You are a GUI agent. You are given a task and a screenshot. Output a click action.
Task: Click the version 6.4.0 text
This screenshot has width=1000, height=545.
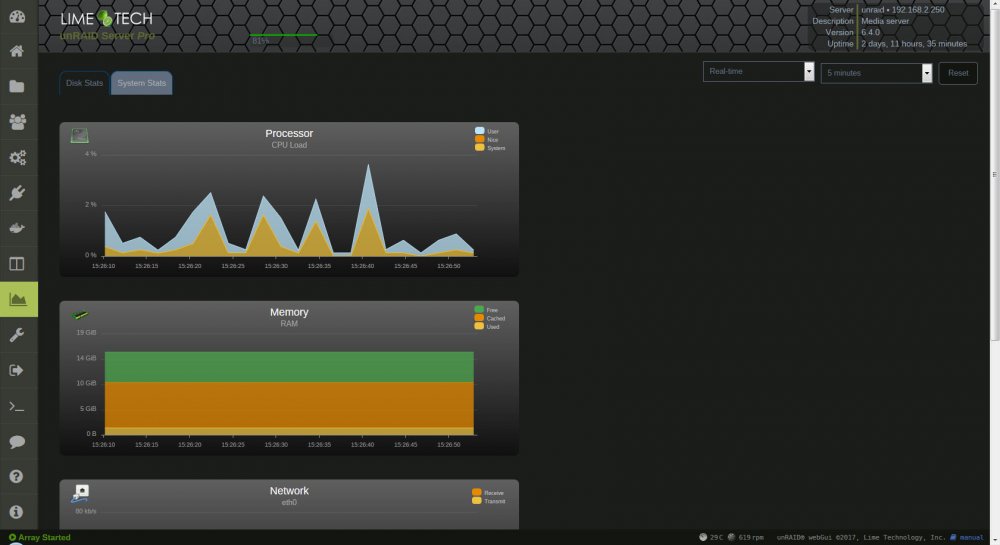coord(870,33)
